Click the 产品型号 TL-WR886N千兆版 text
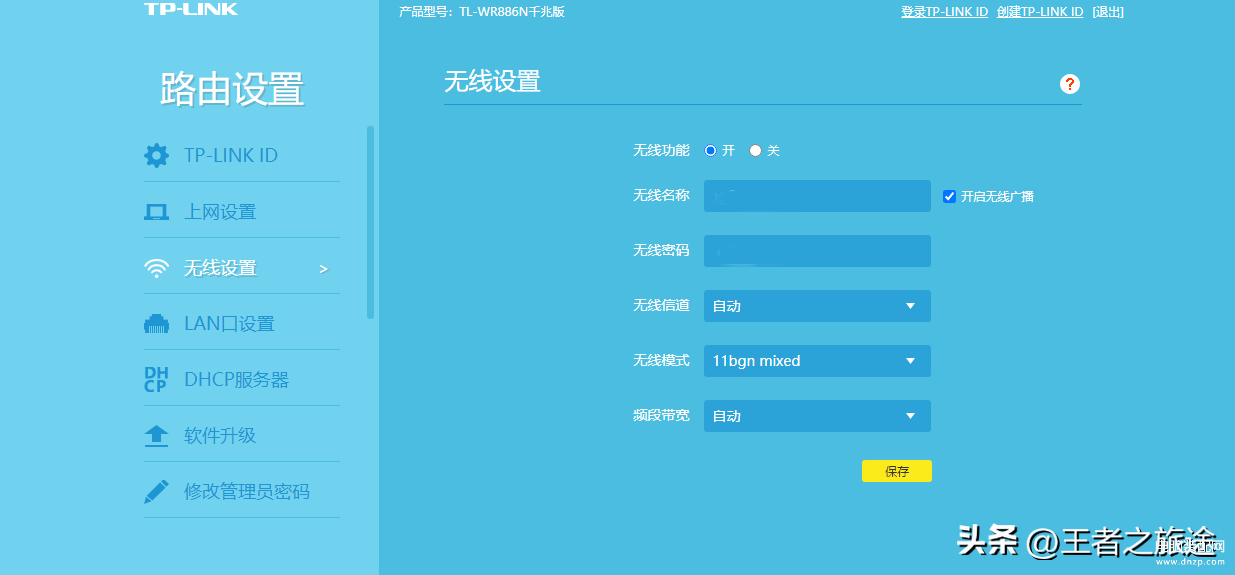Viewport: 1235px width, 575px height. 482,12
